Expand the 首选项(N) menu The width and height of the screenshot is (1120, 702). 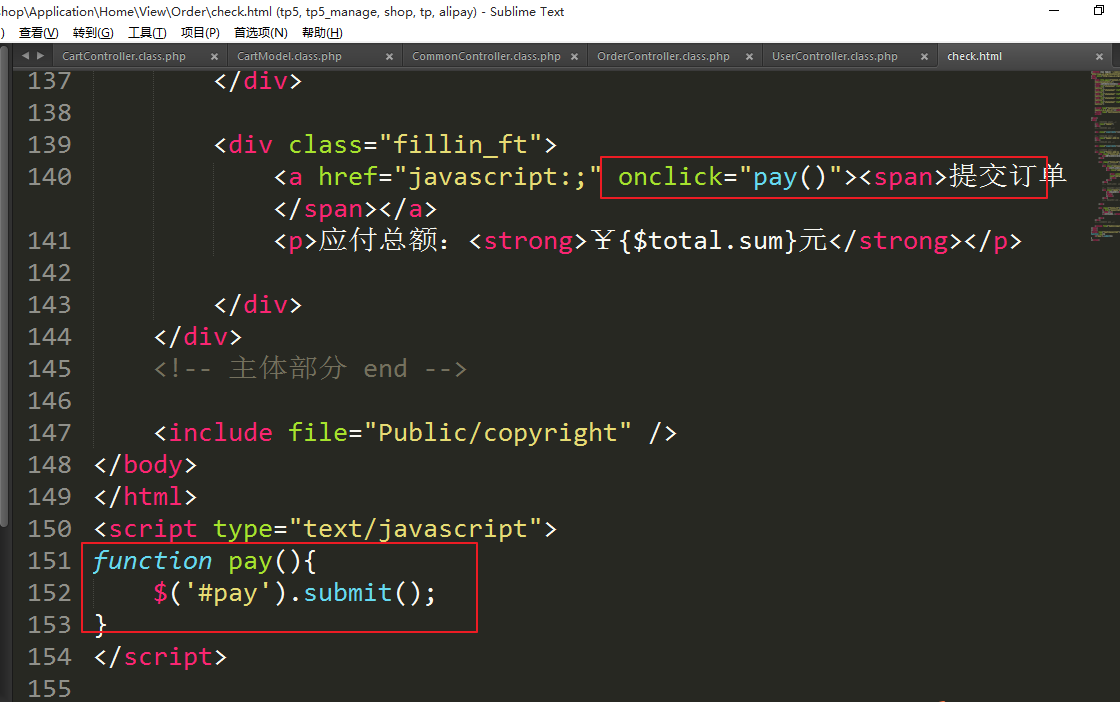(x=260, y=33)
